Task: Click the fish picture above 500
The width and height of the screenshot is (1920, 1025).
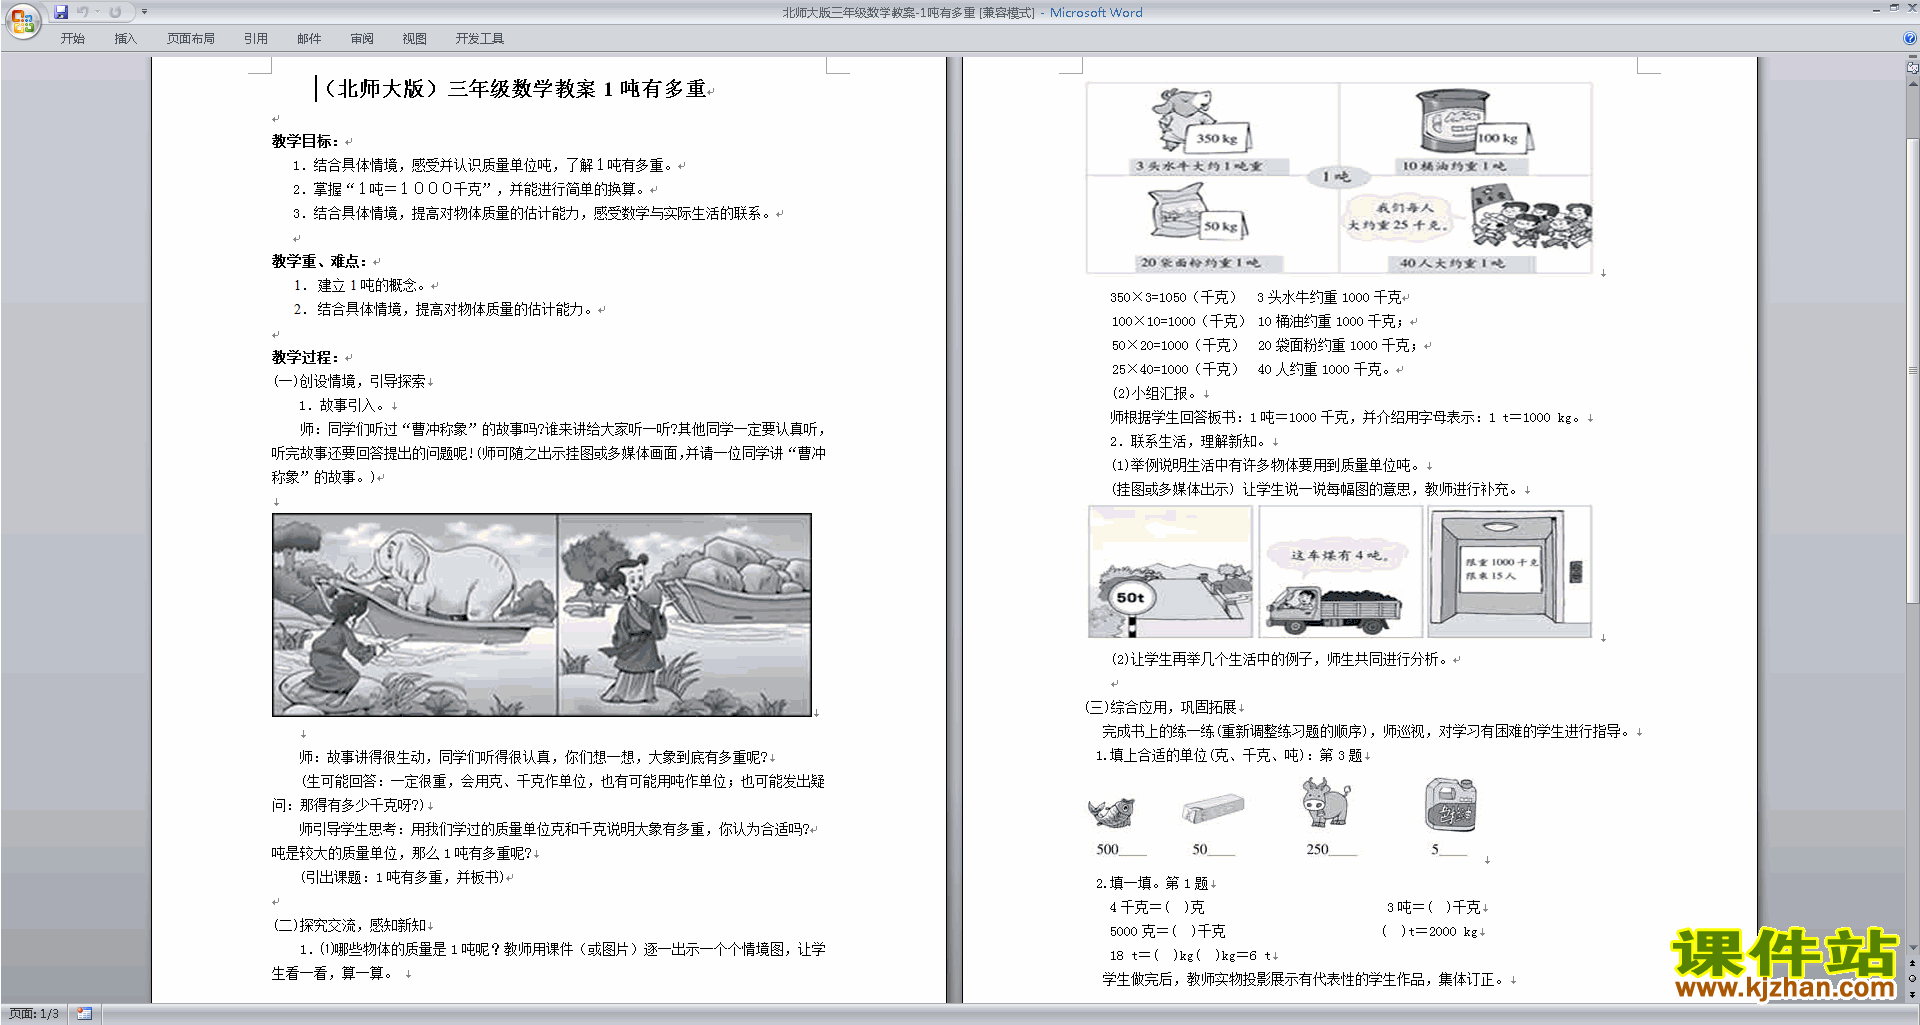Action: coord(1111,811)
